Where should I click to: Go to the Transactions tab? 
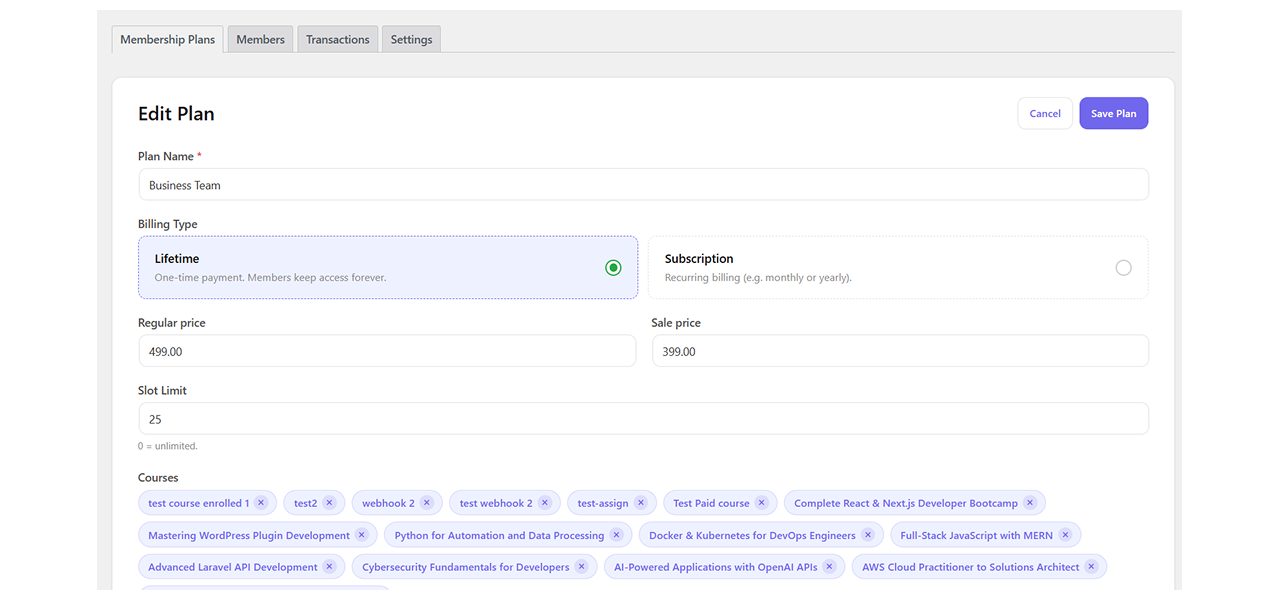click(x=338, y=39)
